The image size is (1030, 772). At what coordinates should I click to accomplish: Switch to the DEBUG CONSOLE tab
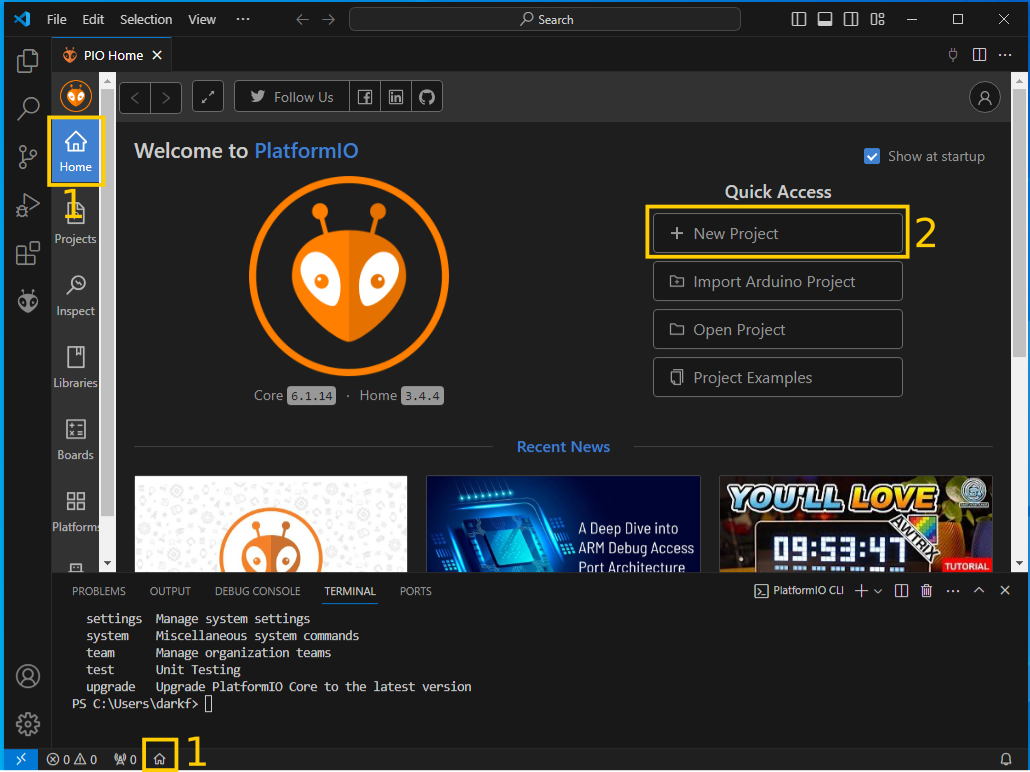[x=258, y=591]
